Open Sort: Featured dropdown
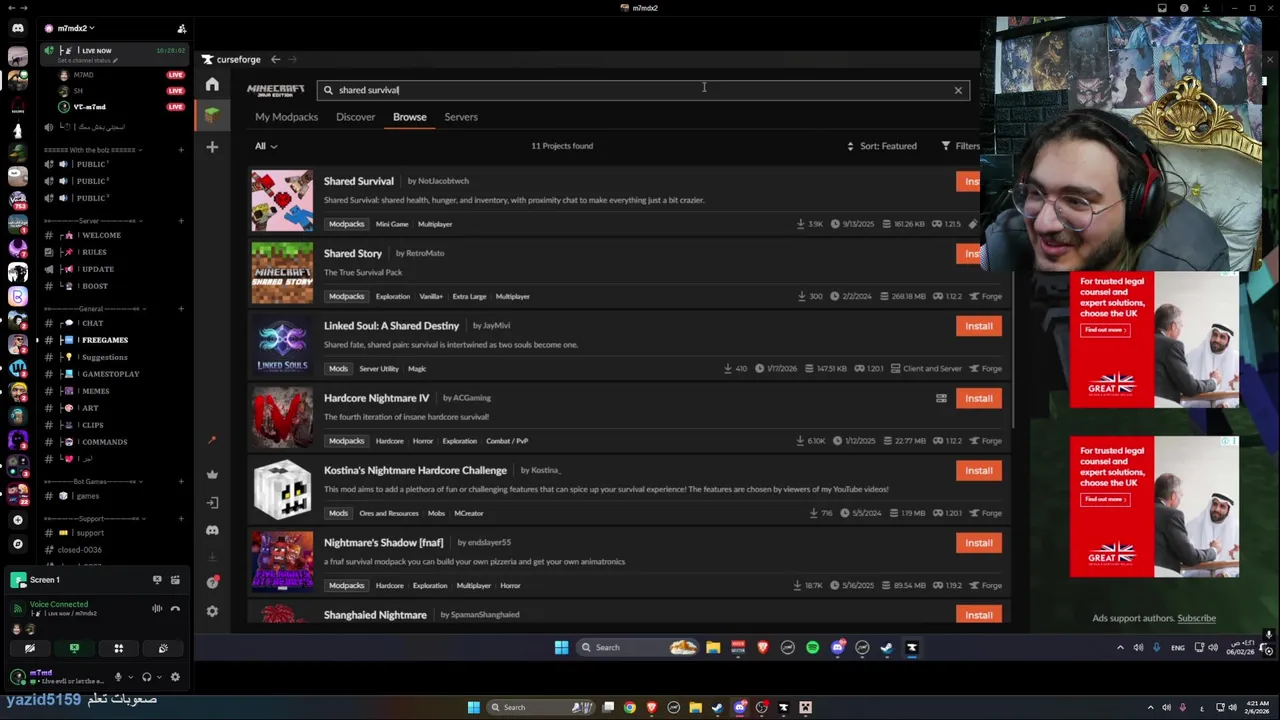The image size is (1280, 720). pos(881,146)
